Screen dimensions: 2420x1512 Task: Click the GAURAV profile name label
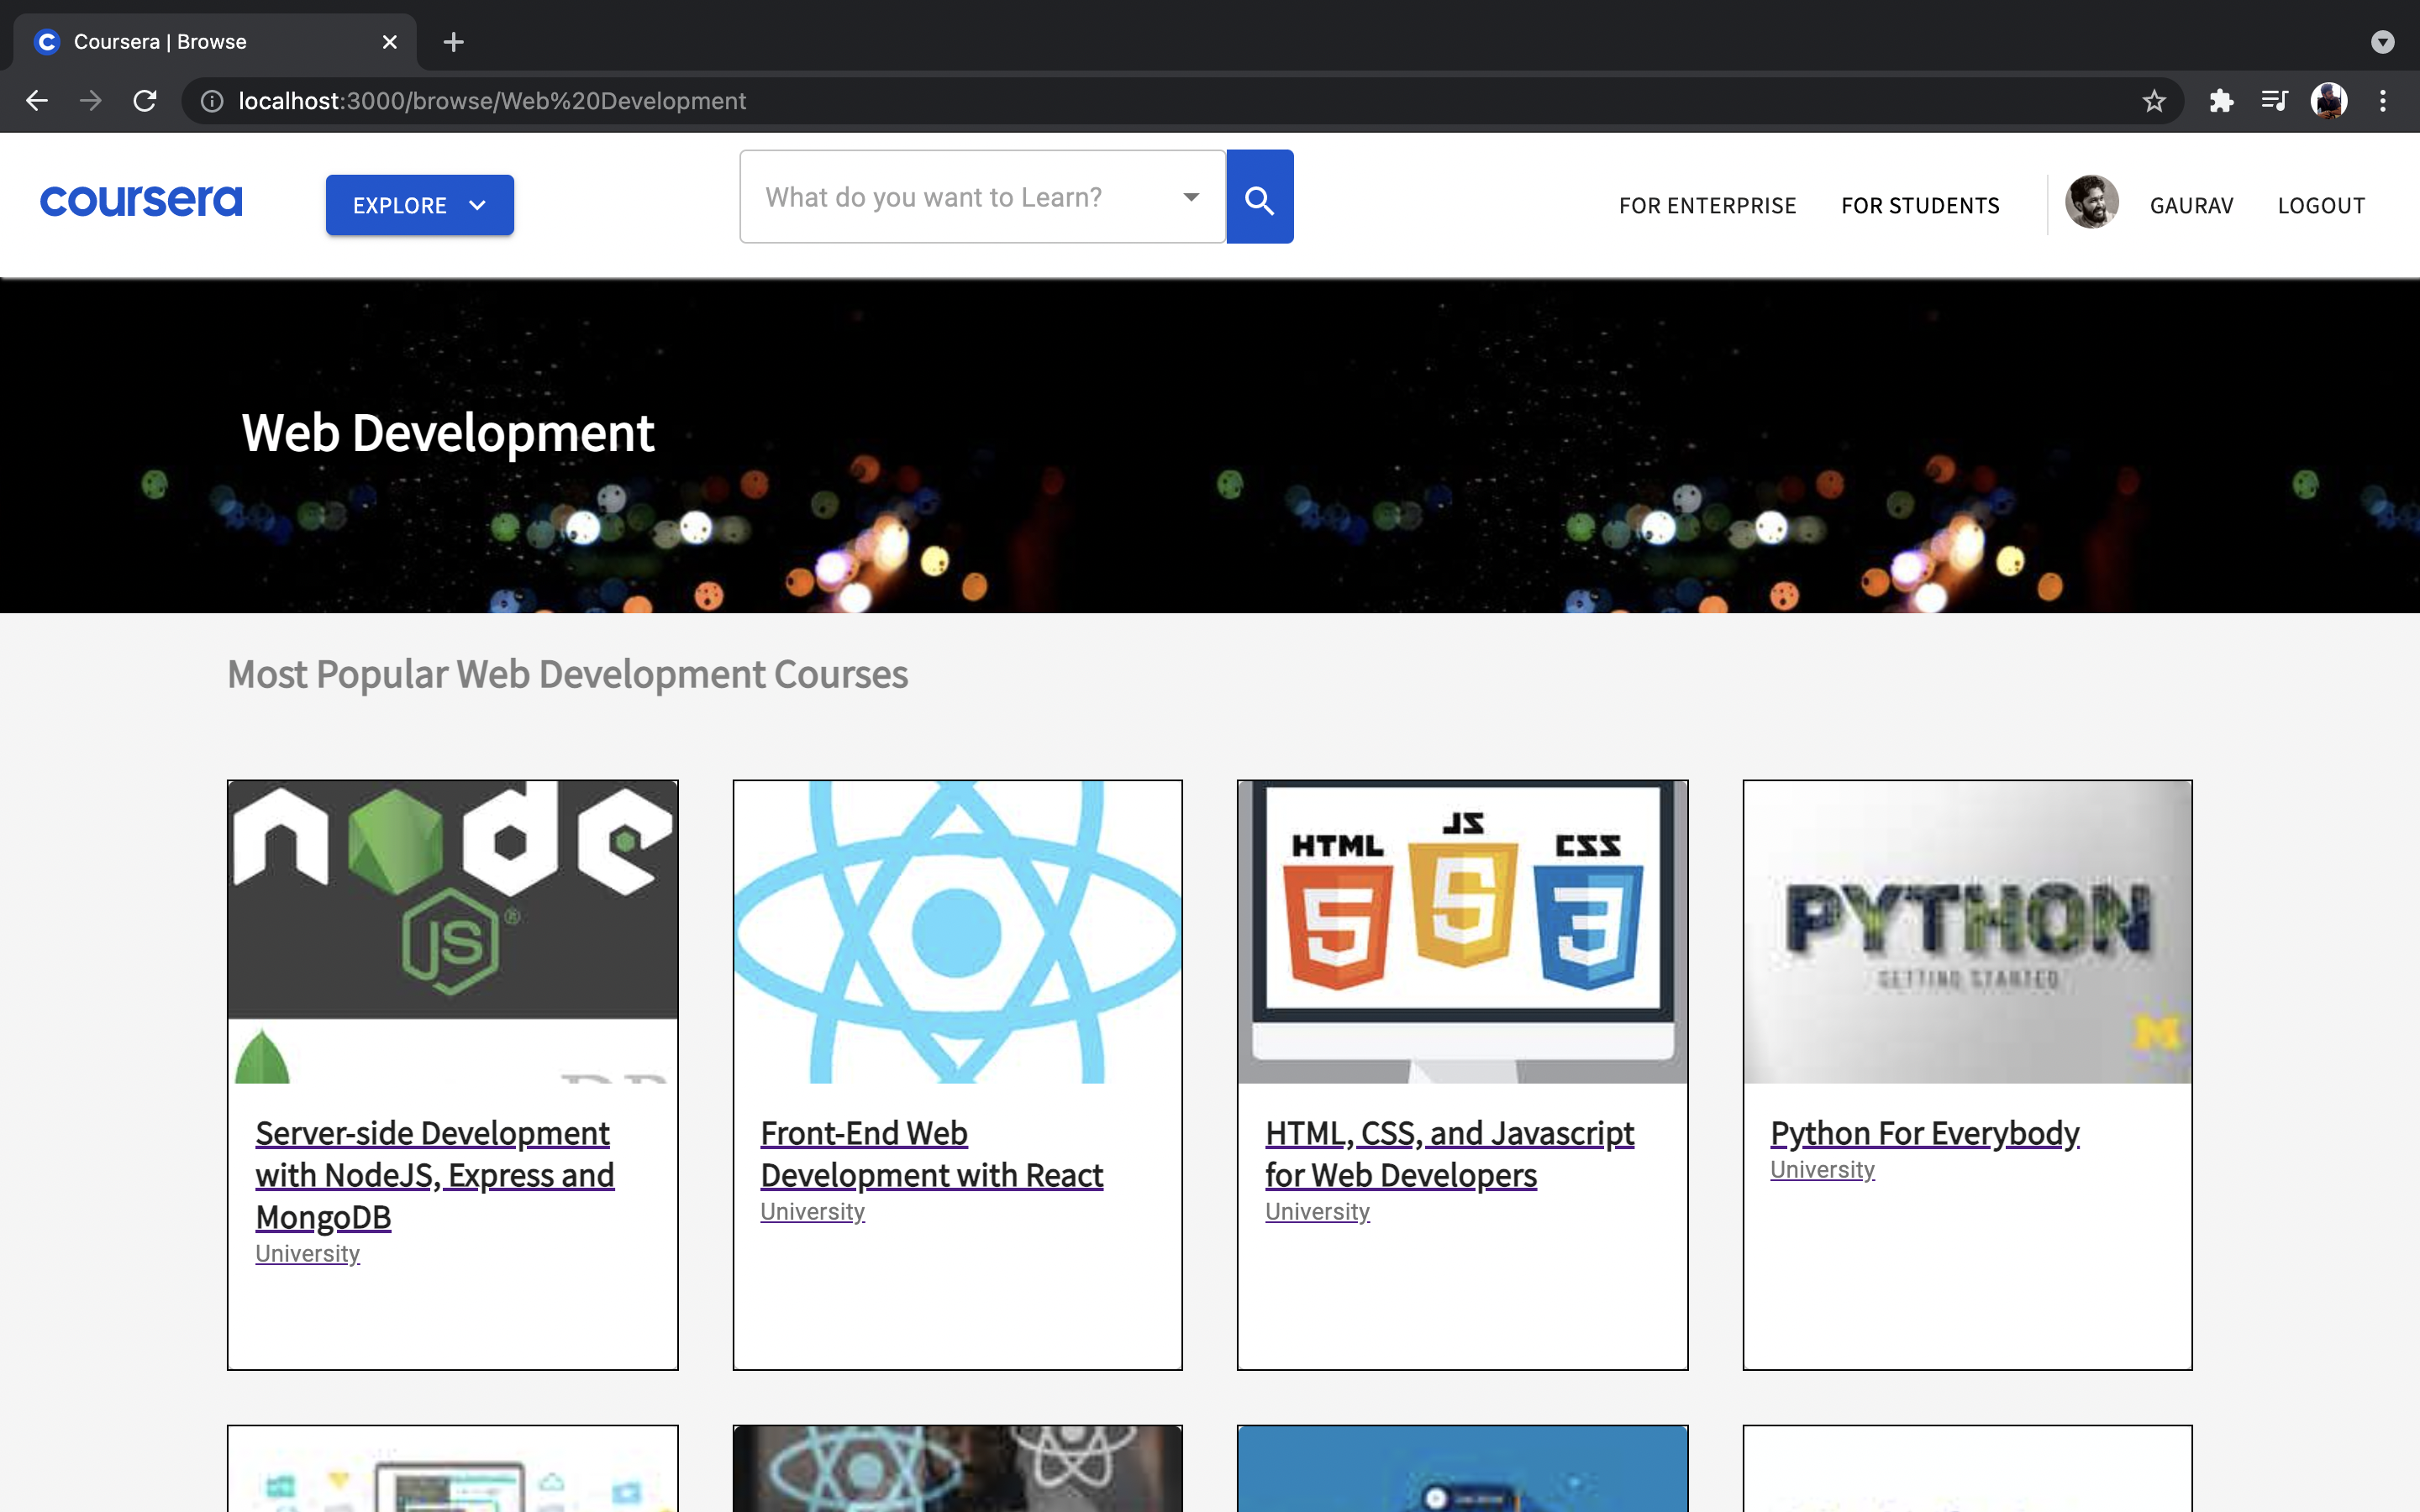[x=2190, y=204]
